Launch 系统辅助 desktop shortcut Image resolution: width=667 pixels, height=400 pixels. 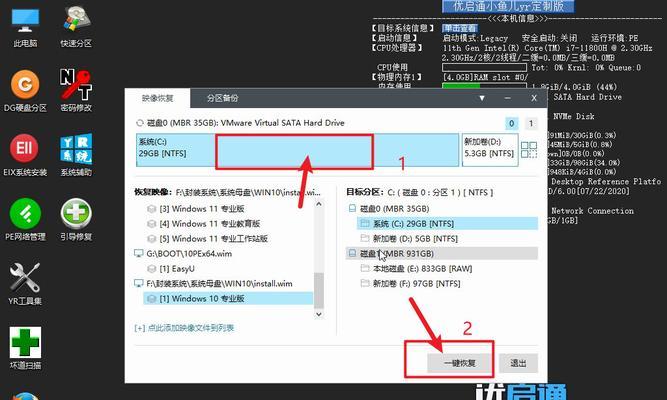(76, 156)
